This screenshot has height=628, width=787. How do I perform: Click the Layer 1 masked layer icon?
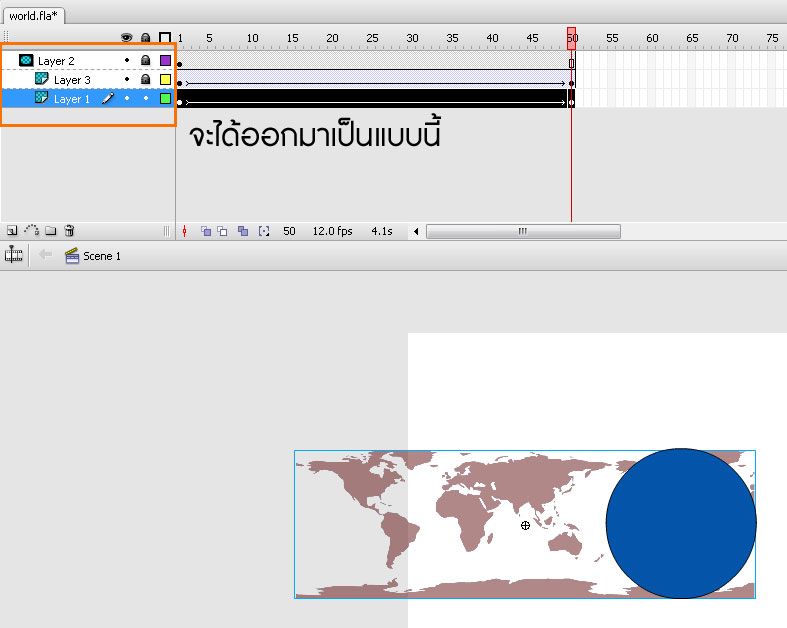[x=42, y=97]
